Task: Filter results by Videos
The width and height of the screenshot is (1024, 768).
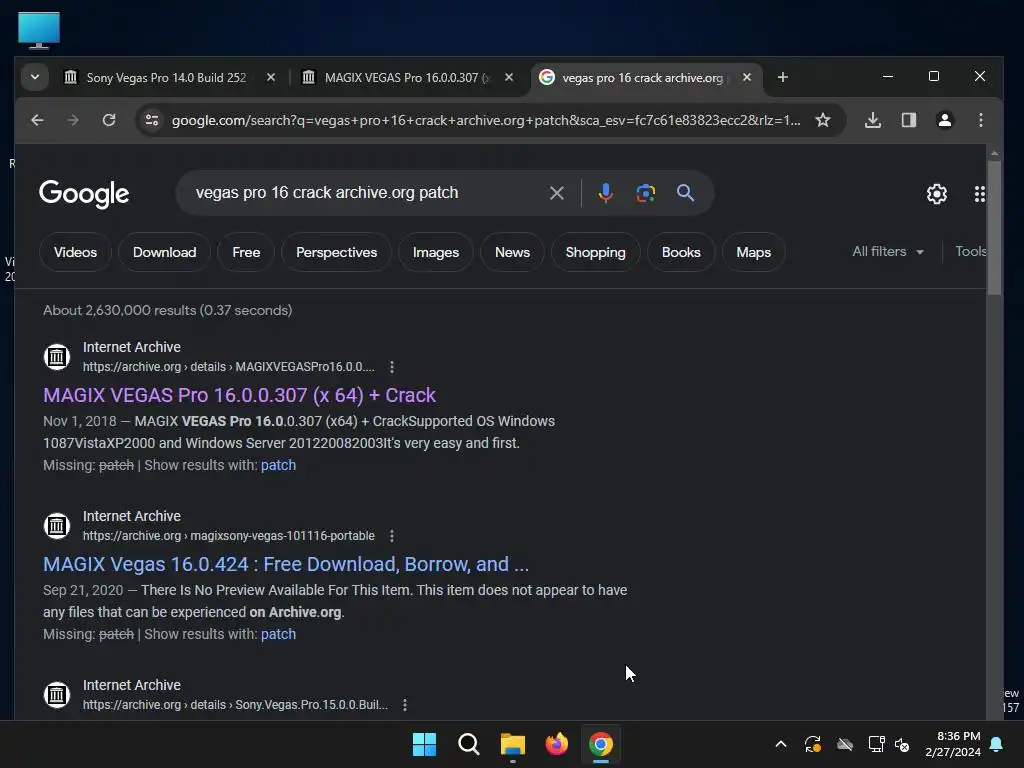Action: [75, 252]
